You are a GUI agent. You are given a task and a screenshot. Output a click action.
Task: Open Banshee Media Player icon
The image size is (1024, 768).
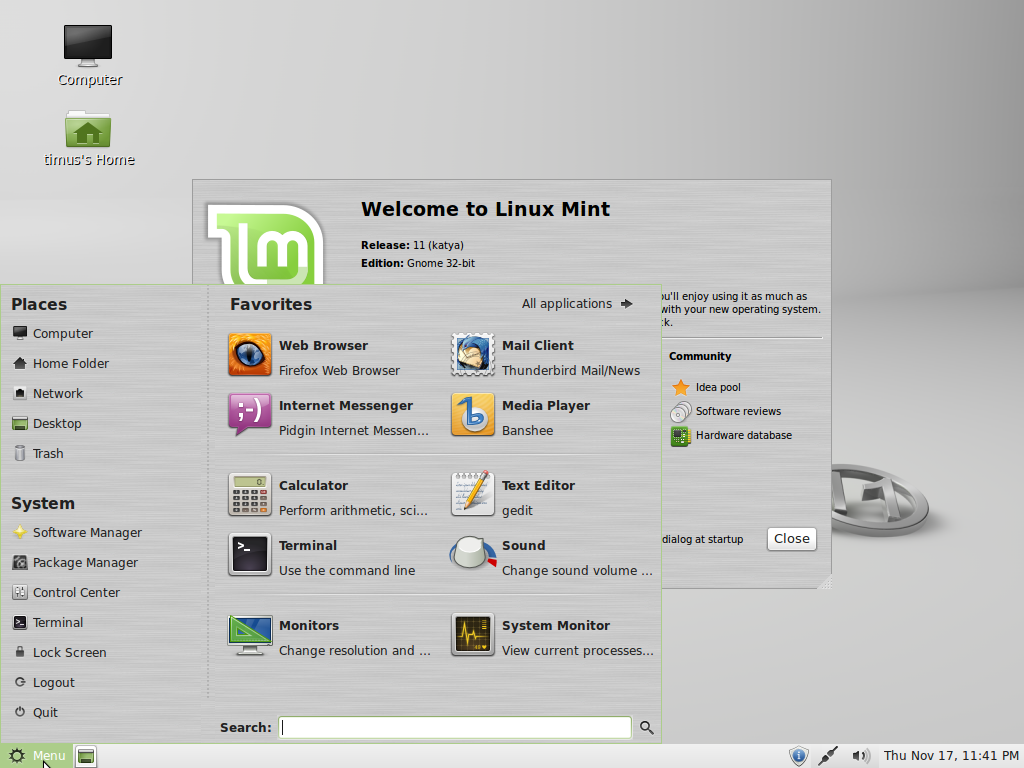(x=473, y=415)
